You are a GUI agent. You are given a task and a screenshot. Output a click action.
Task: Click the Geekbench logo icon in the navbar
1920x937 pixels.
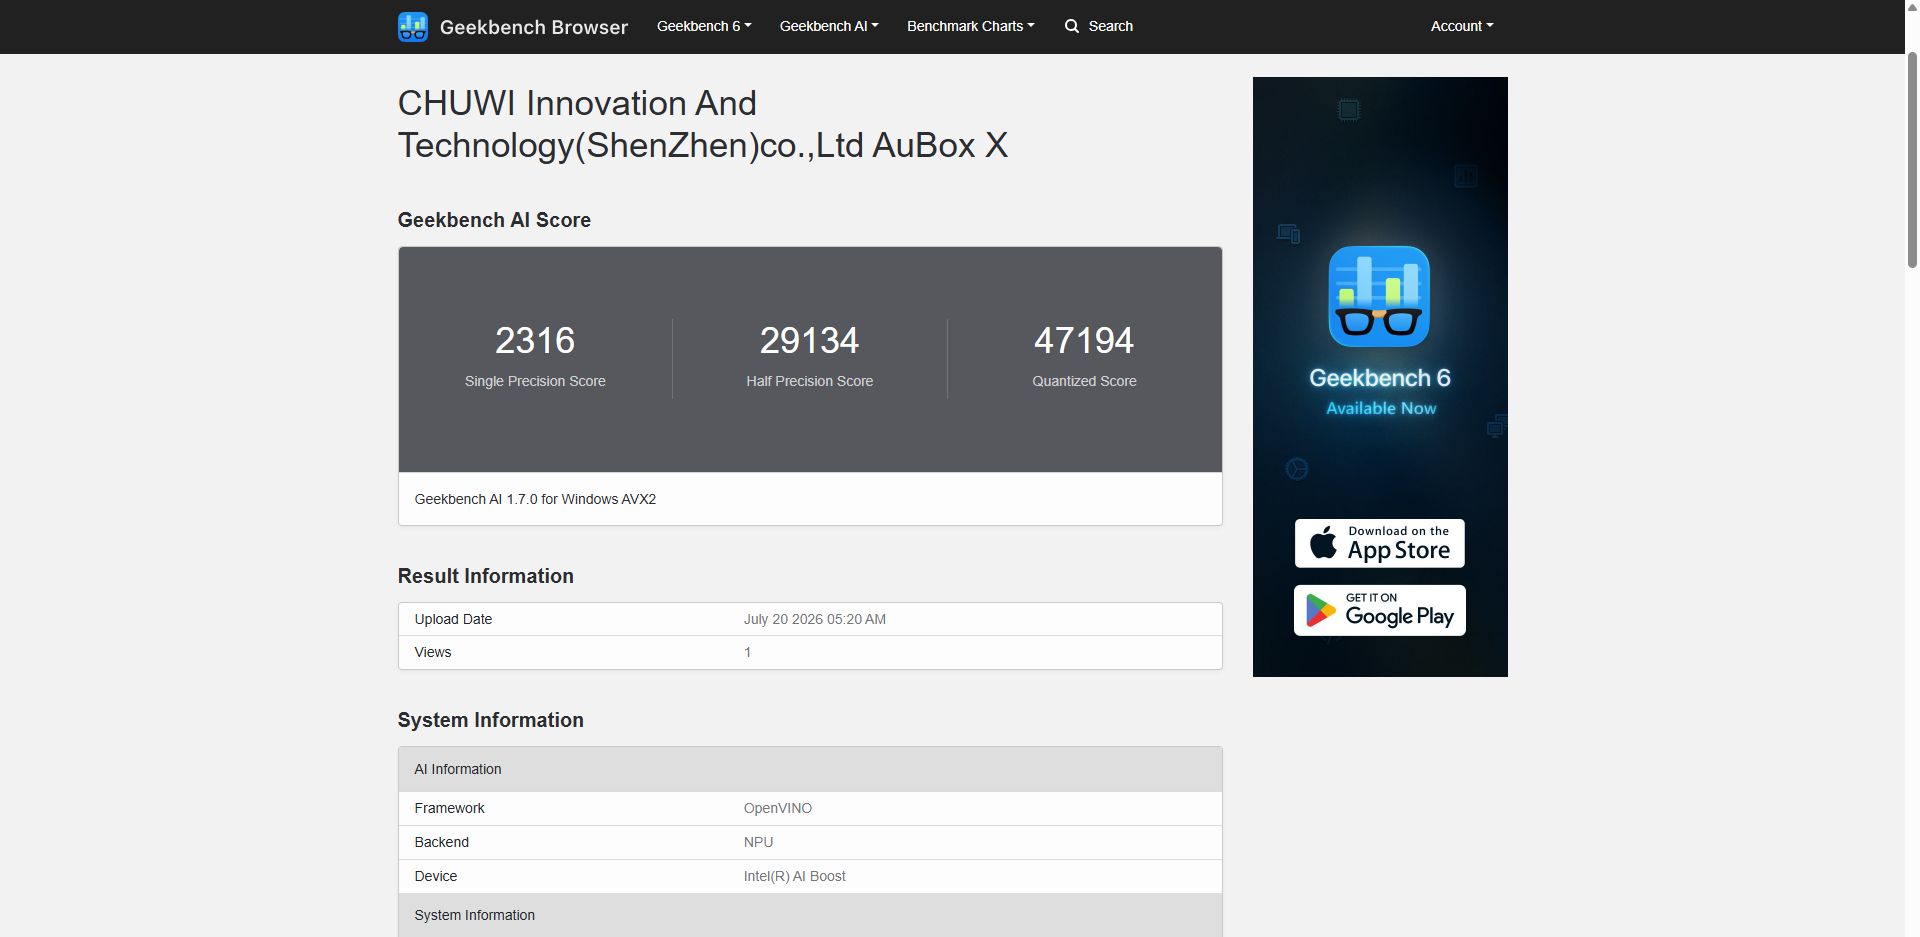click(412, 27)
